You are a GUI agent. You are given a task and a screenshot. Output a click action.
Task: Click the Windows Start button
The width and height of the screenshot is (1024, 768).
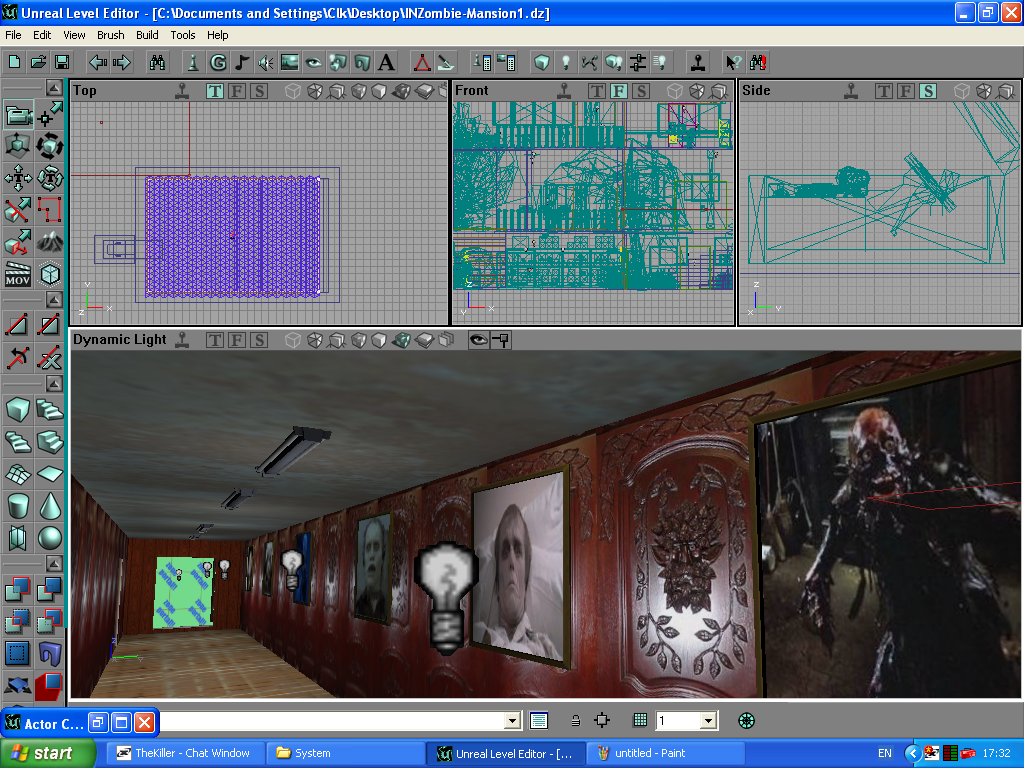click(x=48, y=753)
